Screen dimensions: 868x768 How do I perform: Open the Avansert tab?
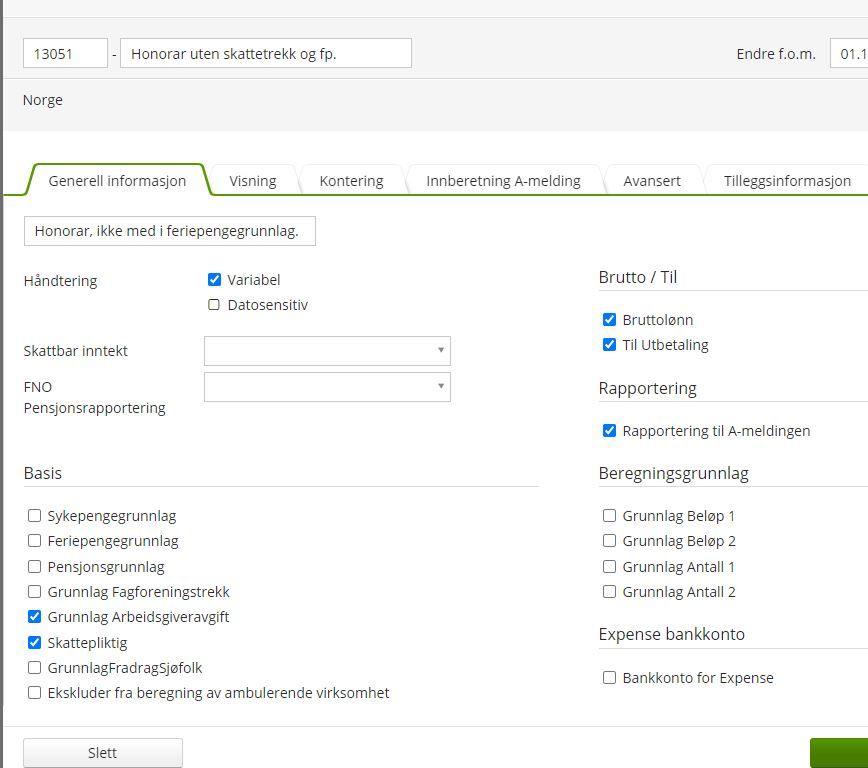652,181
